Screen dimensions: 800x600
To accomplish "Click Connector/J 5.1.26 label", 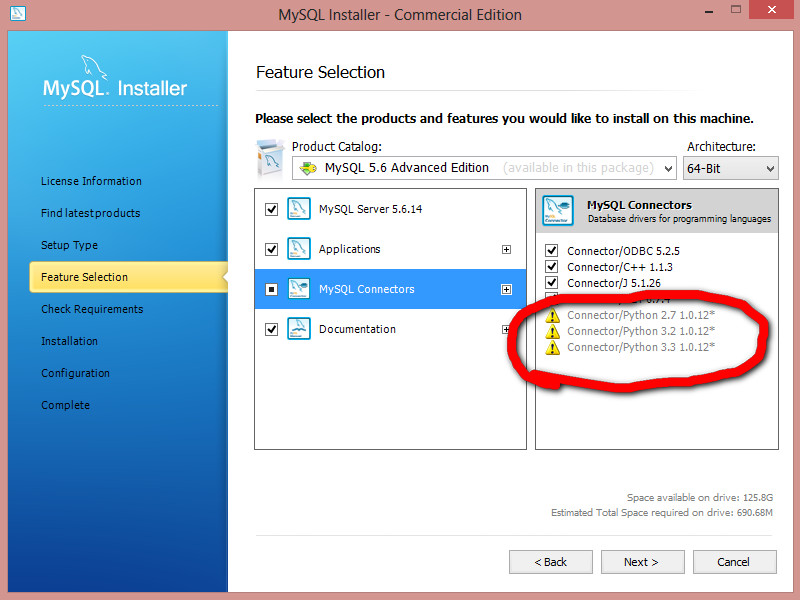I will 614,283.
